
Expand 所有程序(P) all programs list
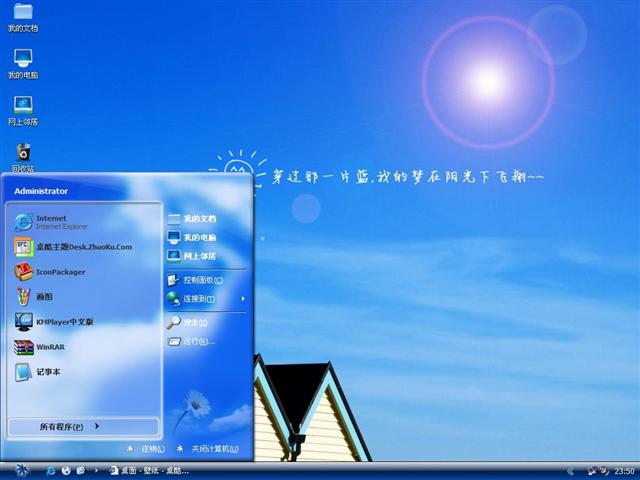(83, 427)
